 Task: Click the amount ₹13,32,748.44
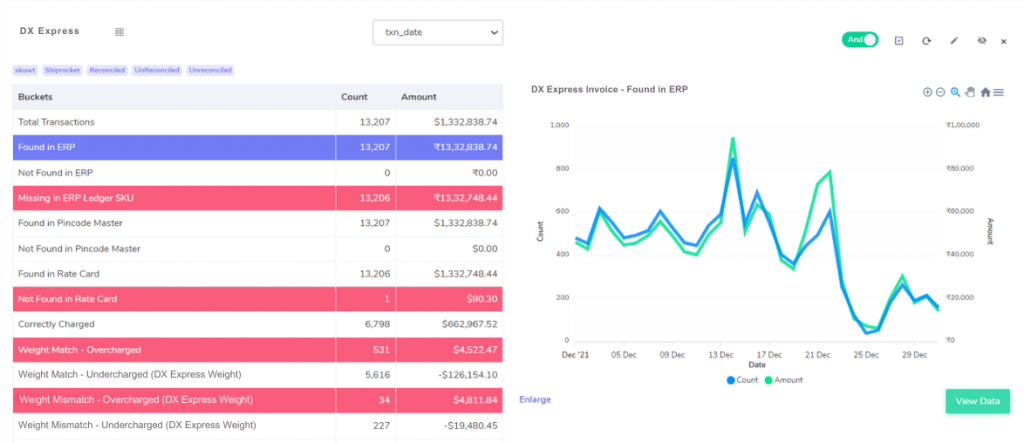pyautogui.click(x=465, y=198)
